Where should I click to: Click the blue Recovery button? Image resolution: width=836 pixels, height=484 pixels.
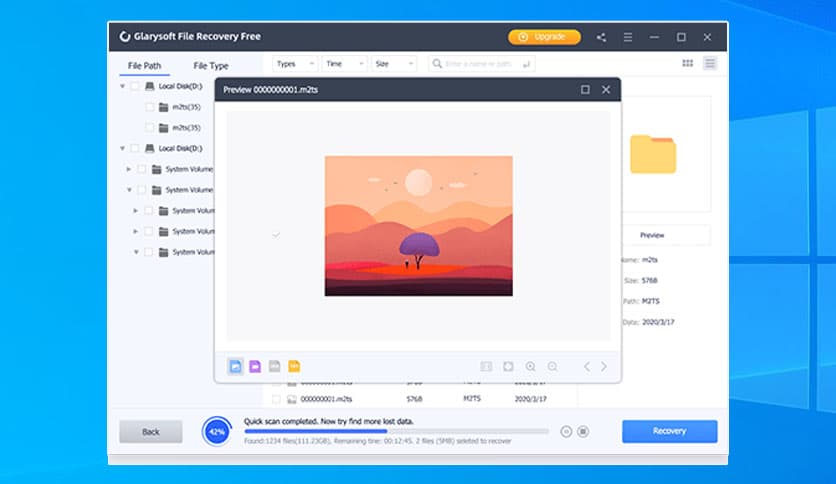pos(670,431)
